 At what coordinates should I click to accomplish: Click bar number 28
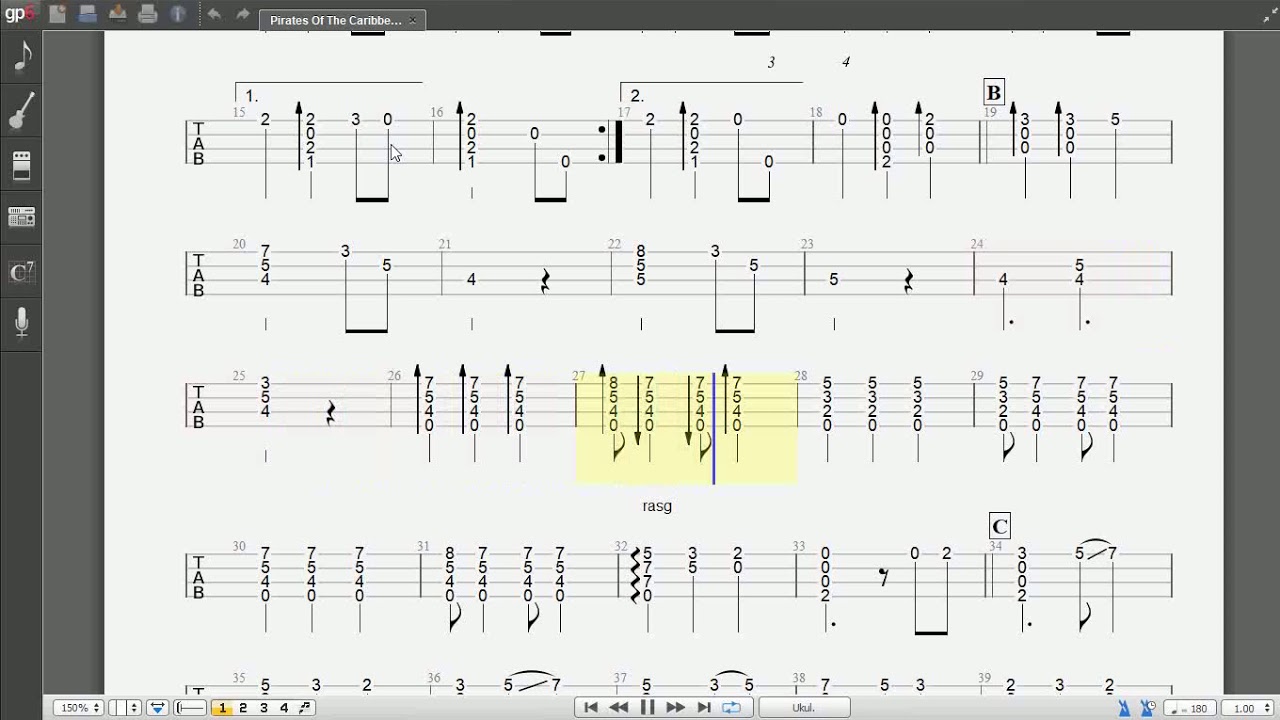(801, 376)
